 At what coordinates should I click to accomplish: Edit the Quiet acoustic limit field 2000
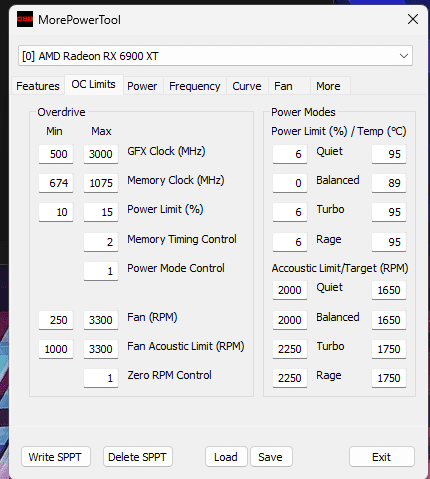click(x=290, y=290)
